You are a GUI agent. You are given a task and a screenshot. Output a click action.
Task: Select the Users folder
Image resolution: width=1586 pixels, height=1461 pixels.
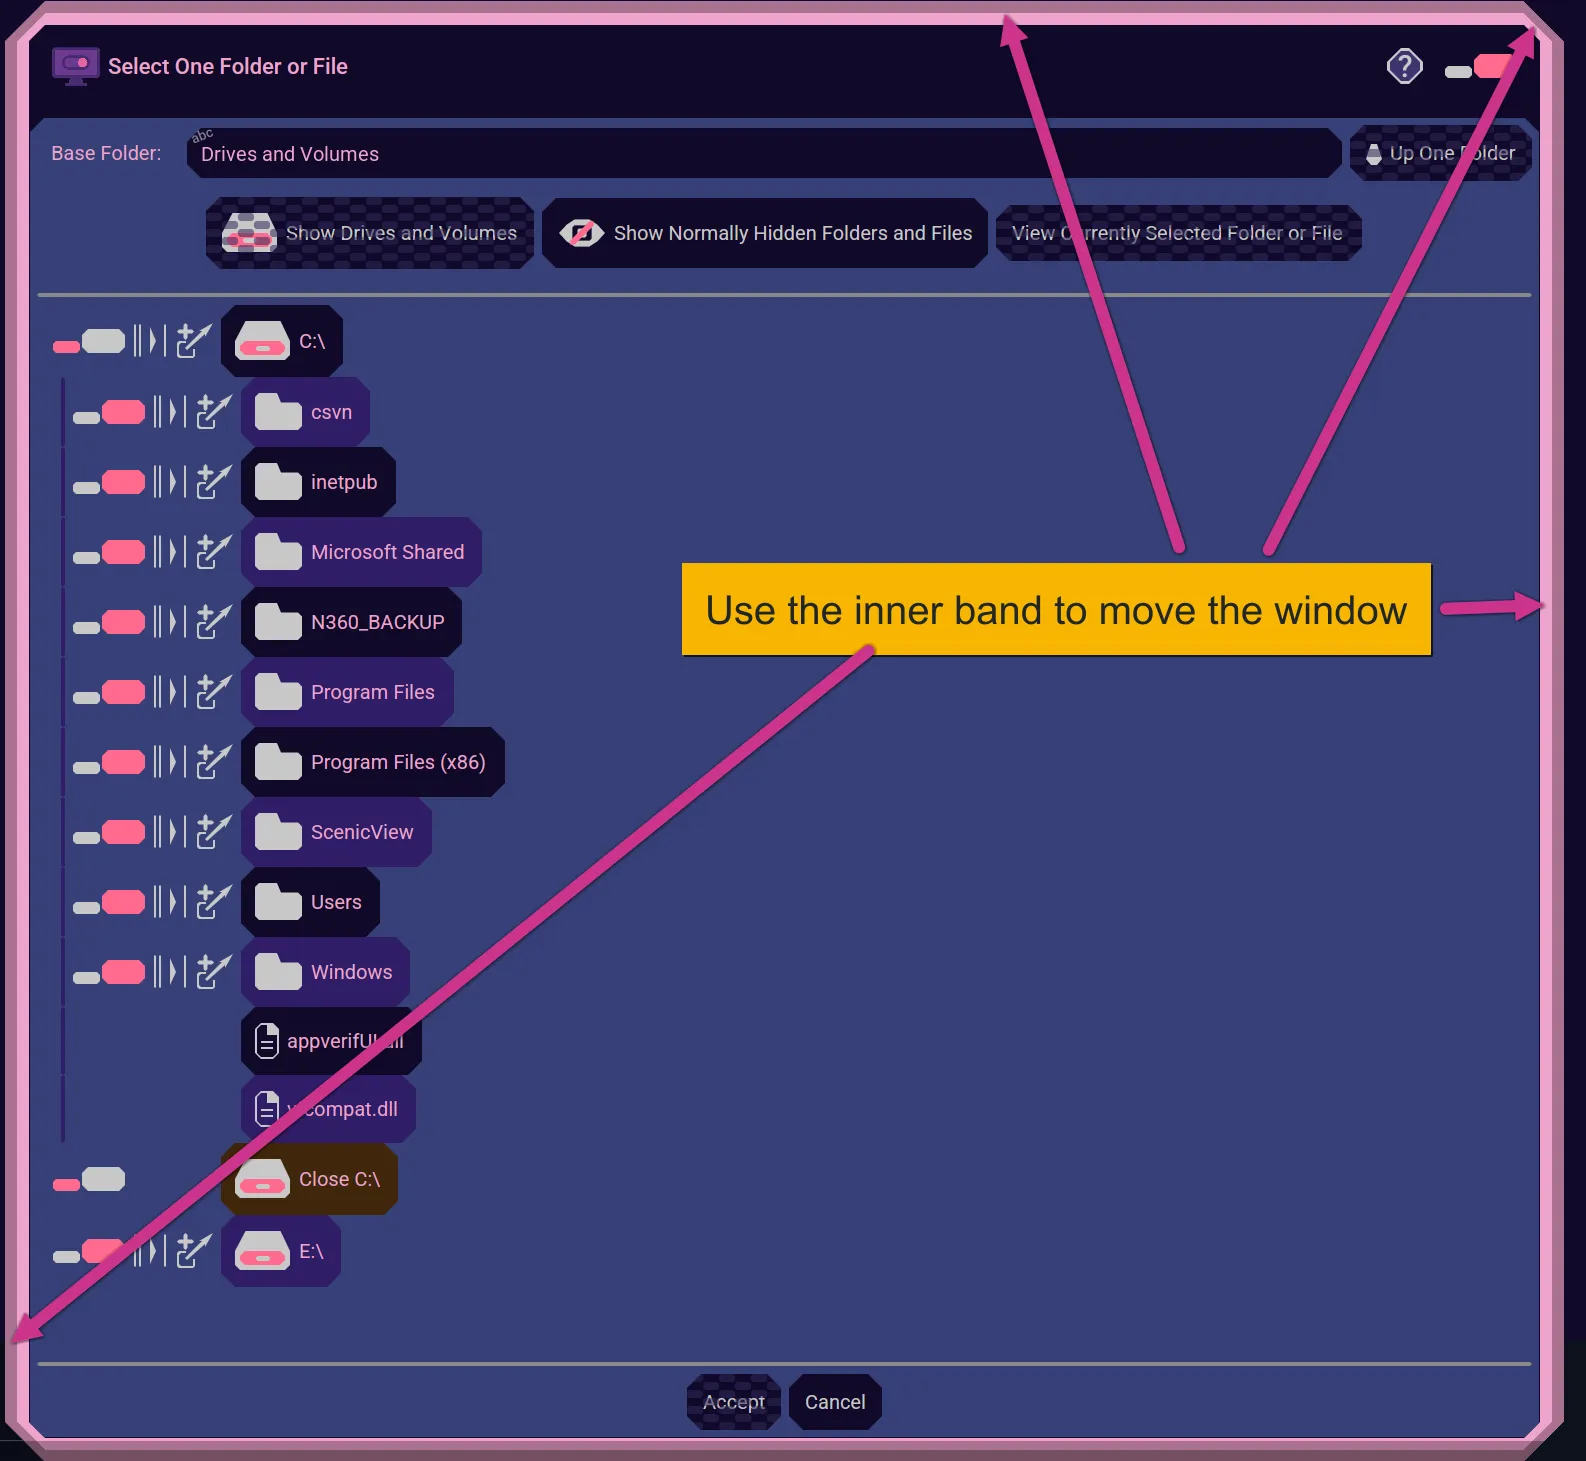(310, 902)
